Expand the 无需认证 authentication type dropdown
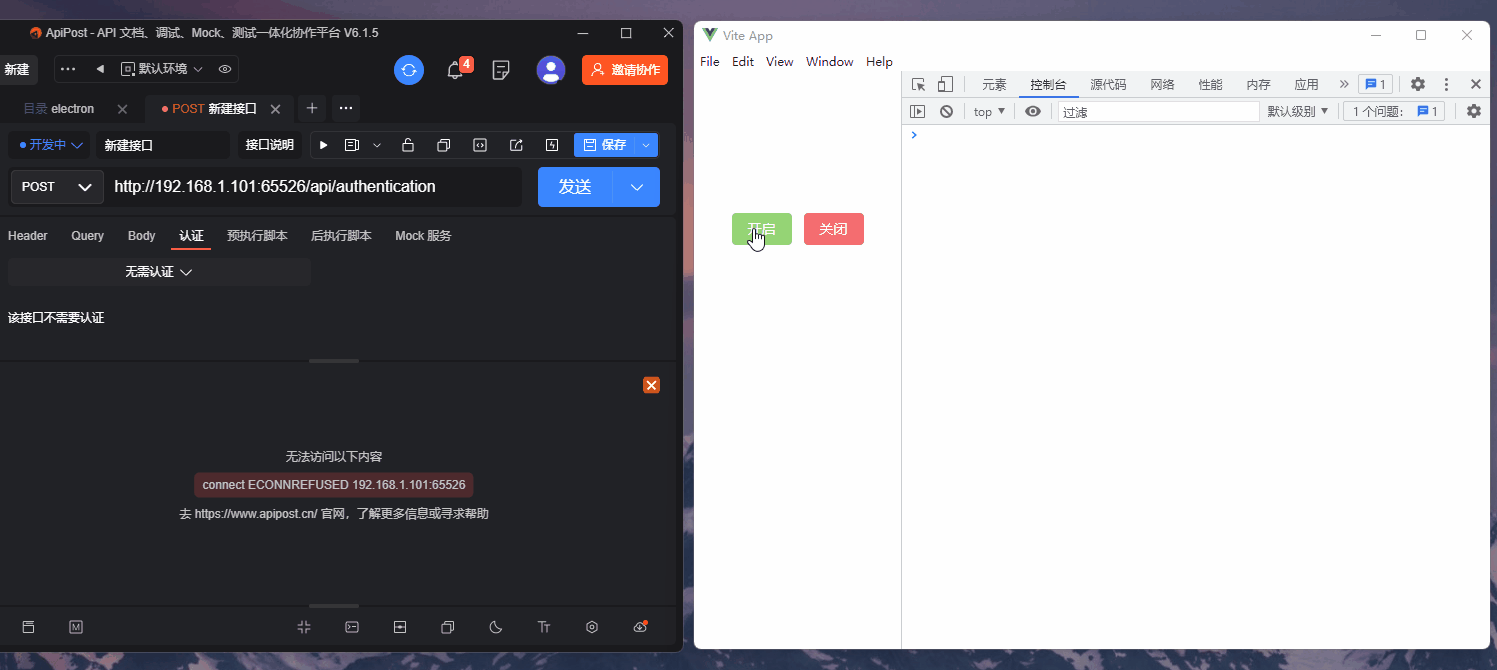1497x670 pixels. coord(159,272)
